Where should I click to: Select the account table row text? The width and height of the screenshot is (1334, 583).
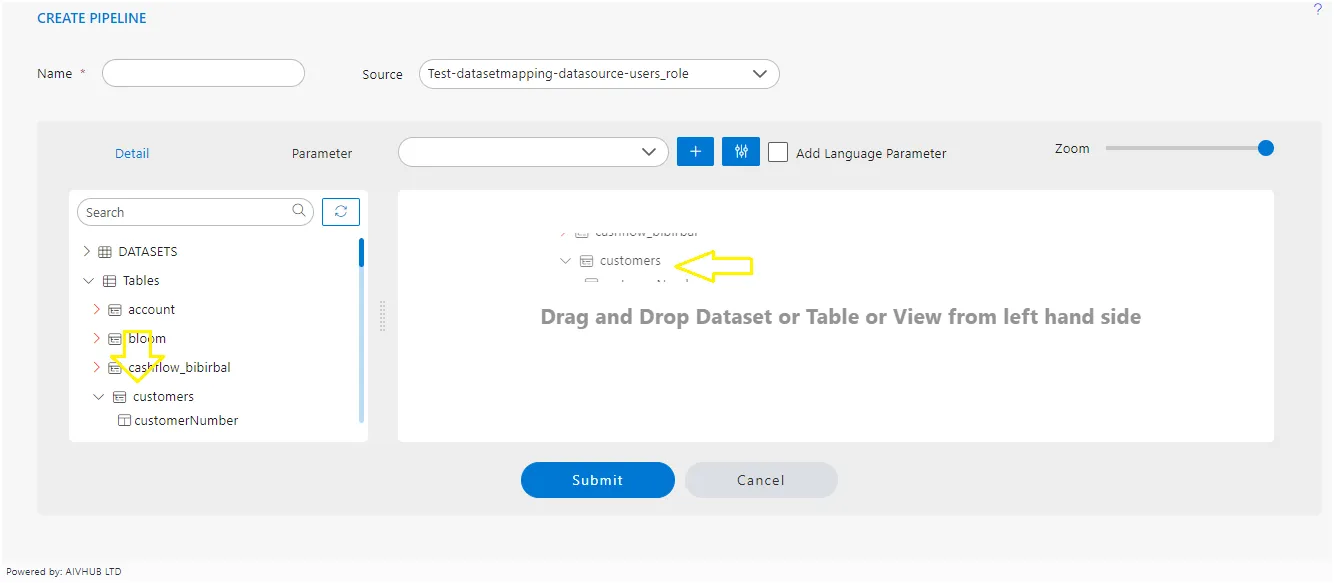coord(152,310)
